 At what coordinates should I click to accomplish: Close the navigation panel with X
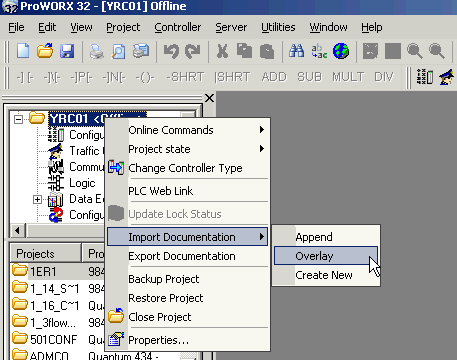click(209, 98)
